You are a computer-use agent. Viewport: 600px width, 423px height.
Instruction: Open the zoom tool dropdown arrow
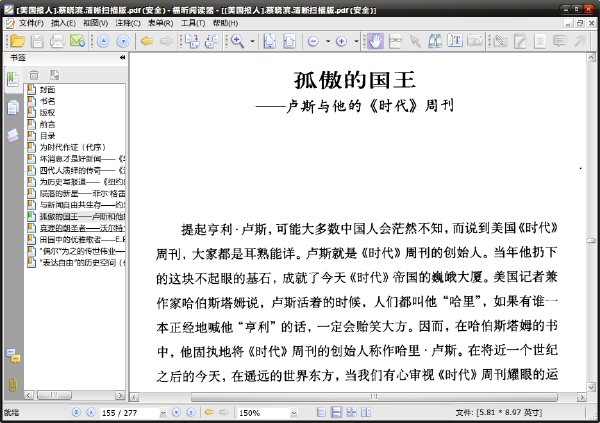pyautogui.click(x=253, y=41)
